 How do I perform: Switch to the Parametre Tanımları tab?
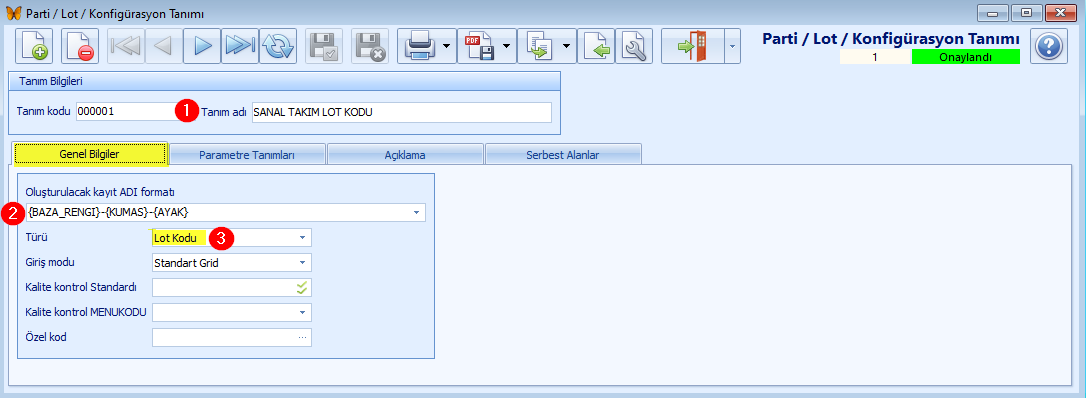(x=247, y=155)
